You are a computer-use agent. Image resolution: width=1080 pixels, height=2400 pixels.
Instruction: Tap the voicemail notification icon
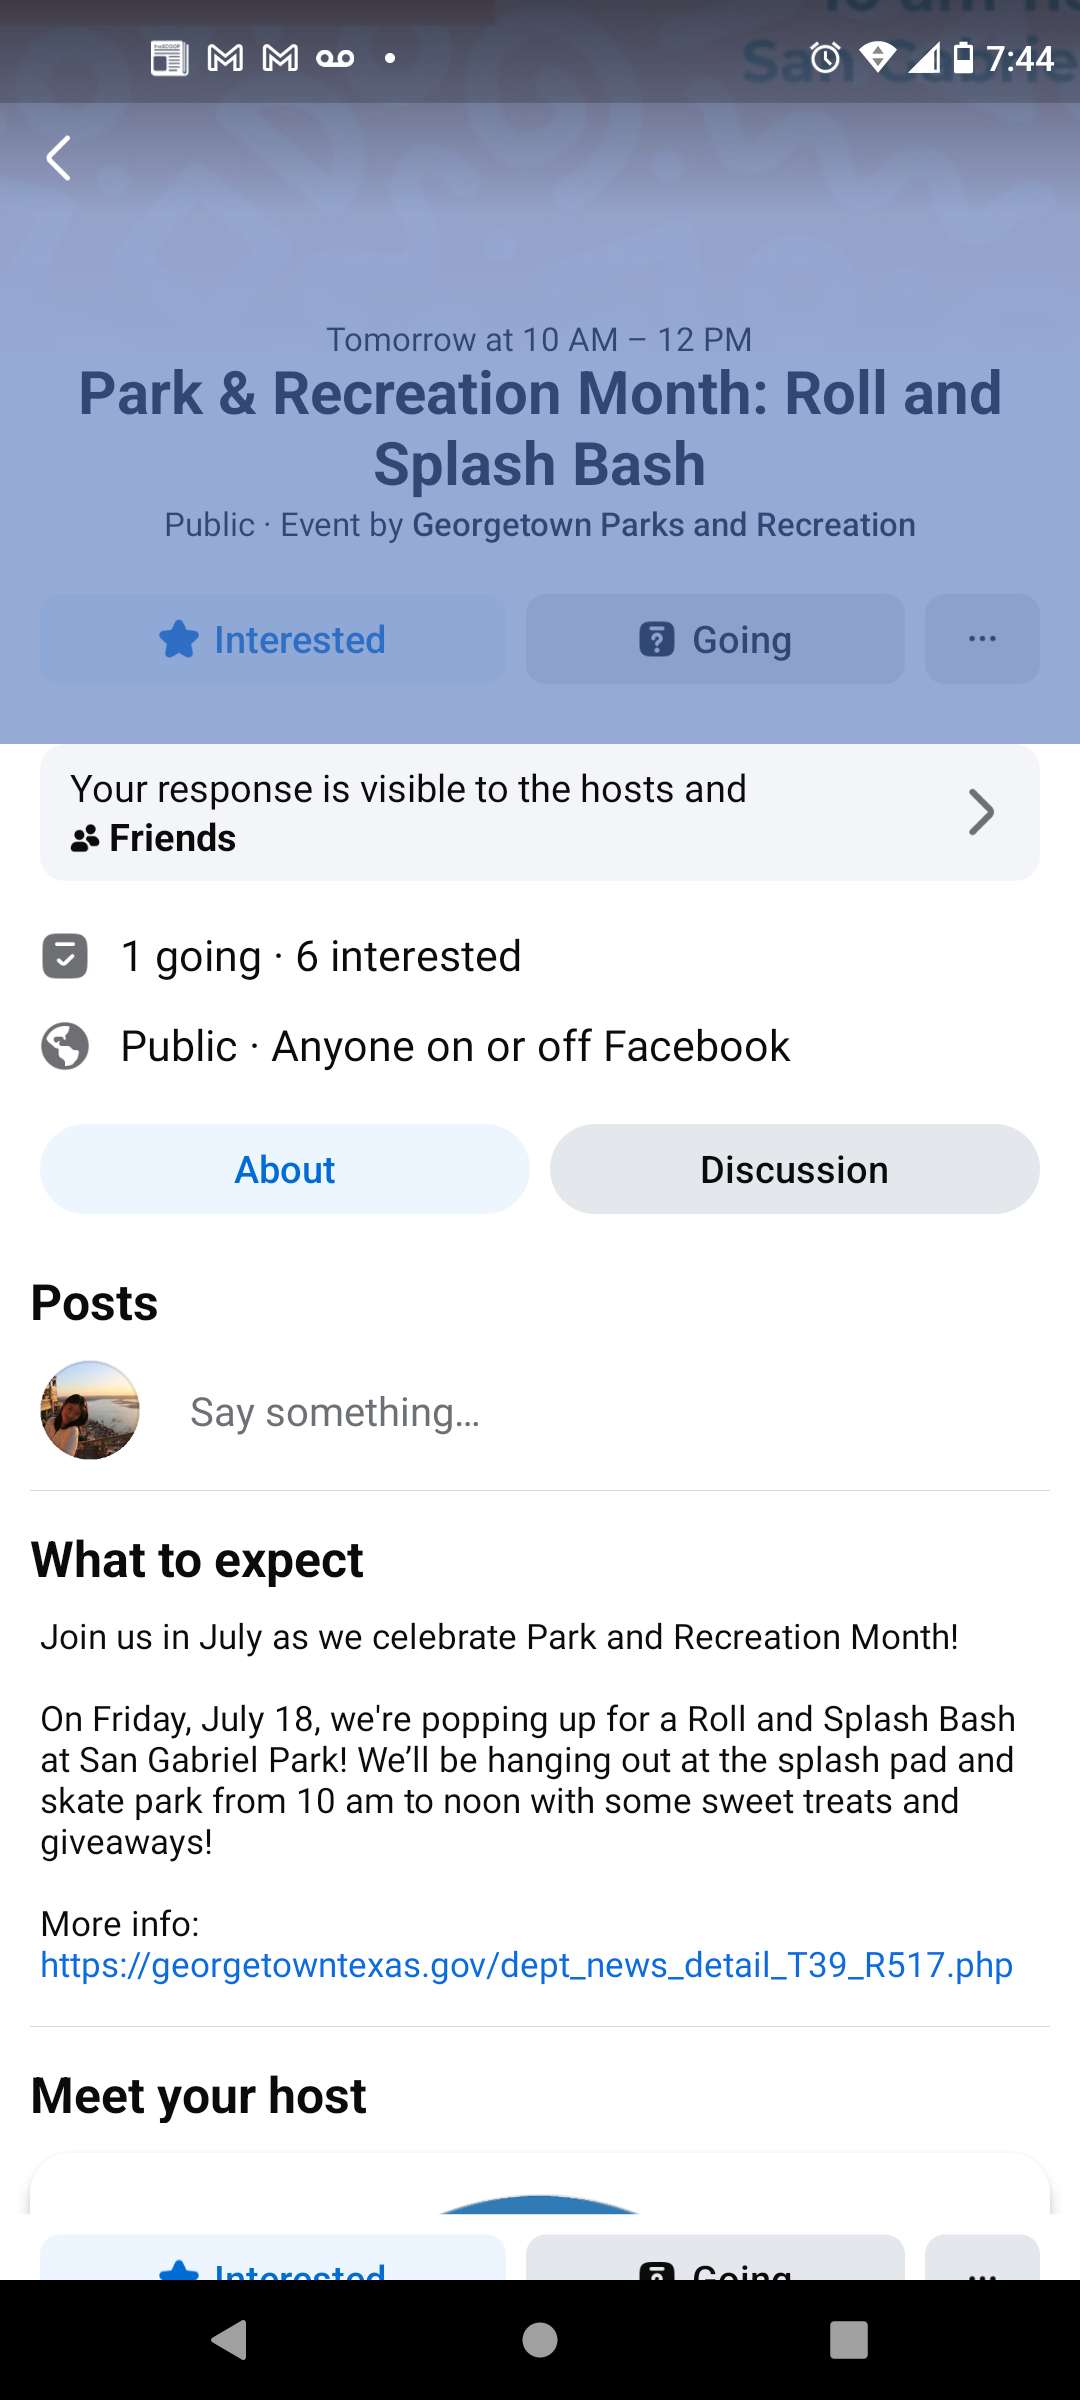(335, 58)
